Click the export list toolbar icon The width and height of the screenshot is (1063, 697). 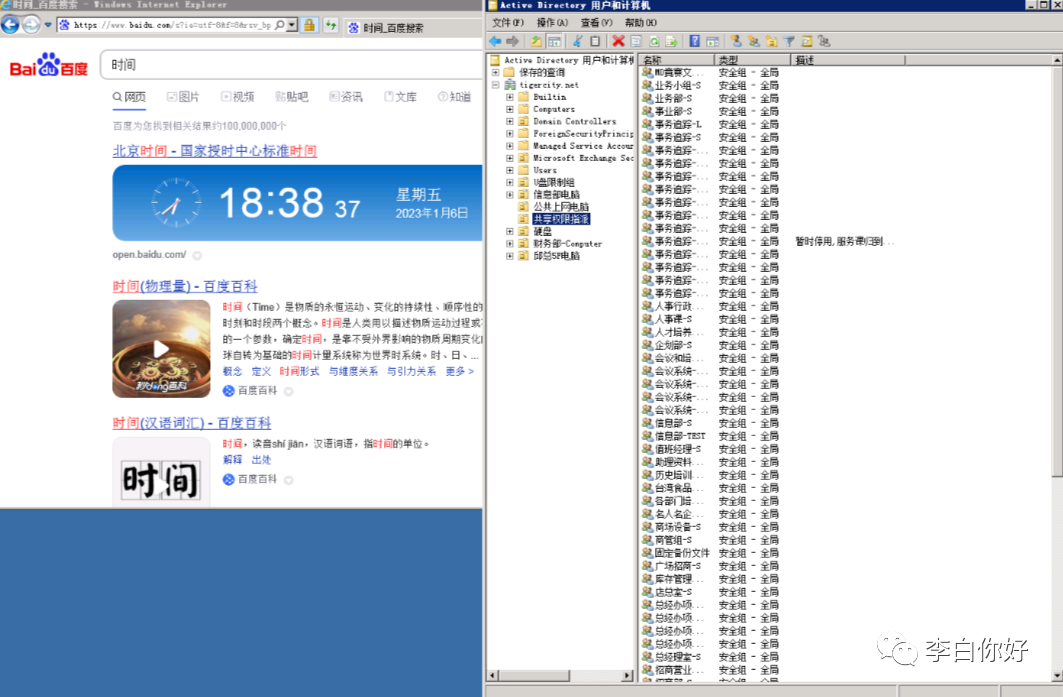pos(671,41)
